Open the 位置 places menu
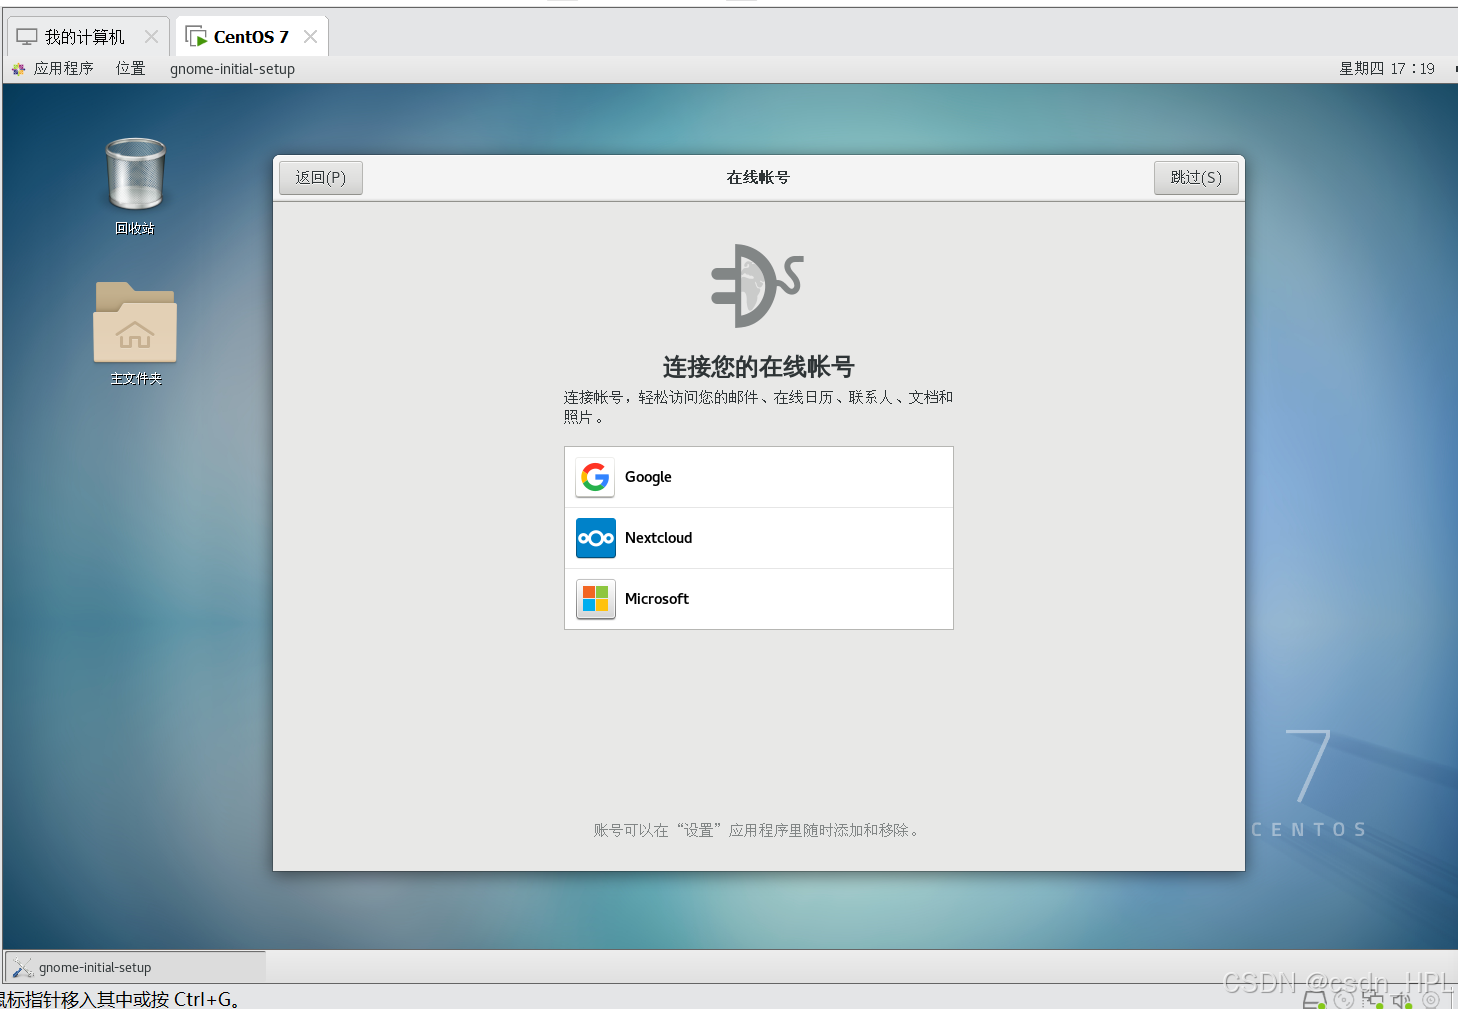1458x1009 pixels. pyautogui.click(x=130, y=68)
